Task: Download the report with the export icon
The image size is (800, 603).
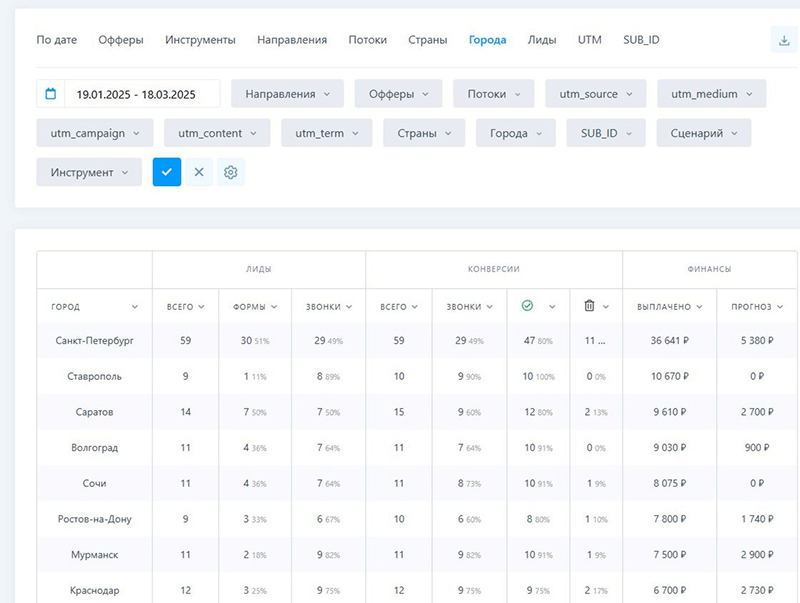Action: coord(784,40)
